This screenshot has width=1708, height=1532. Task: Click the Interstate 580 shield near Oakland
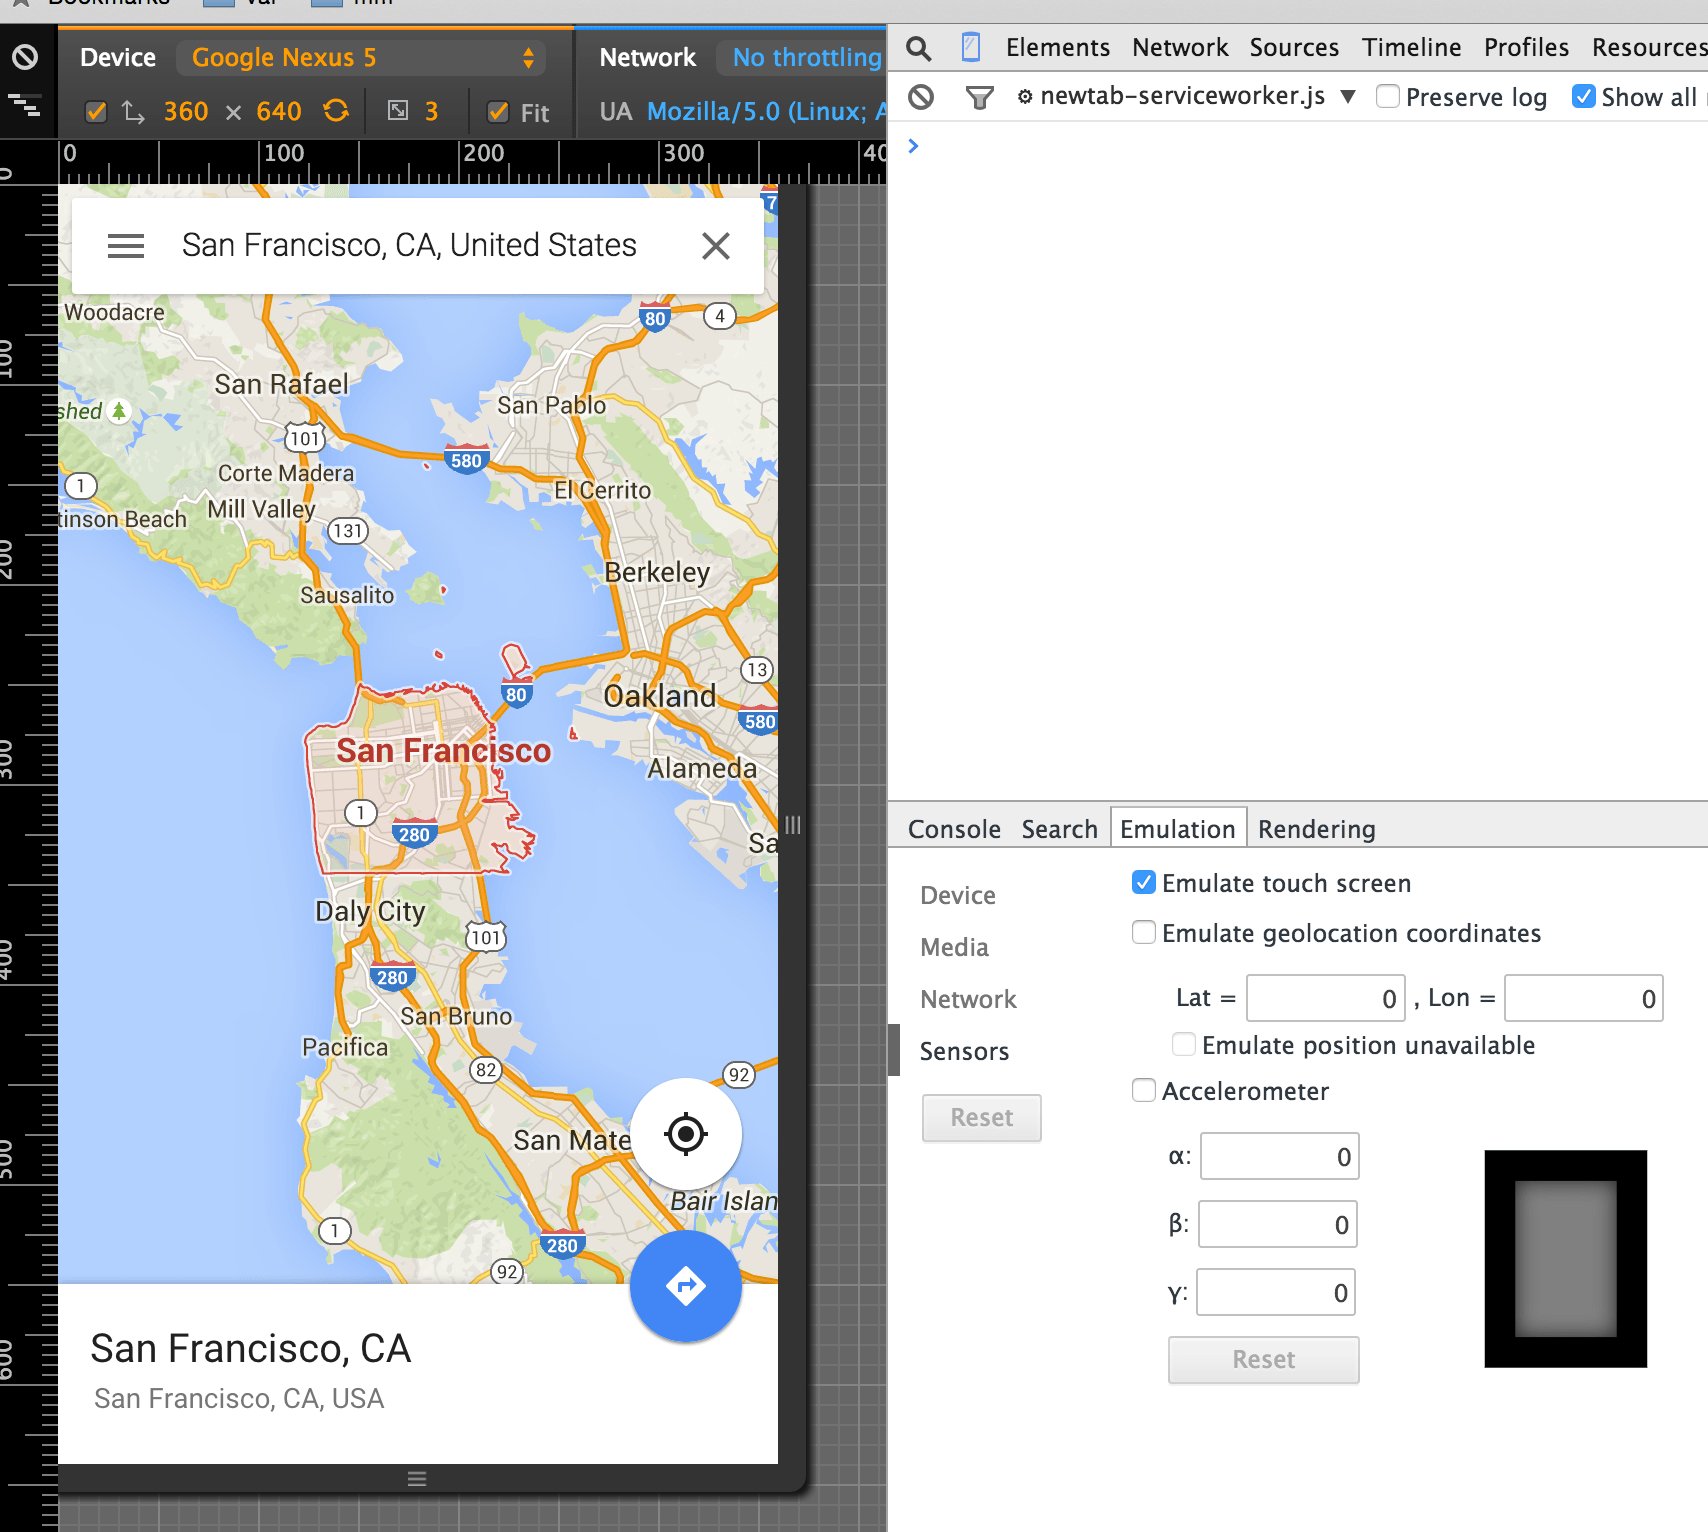[760, 721]
